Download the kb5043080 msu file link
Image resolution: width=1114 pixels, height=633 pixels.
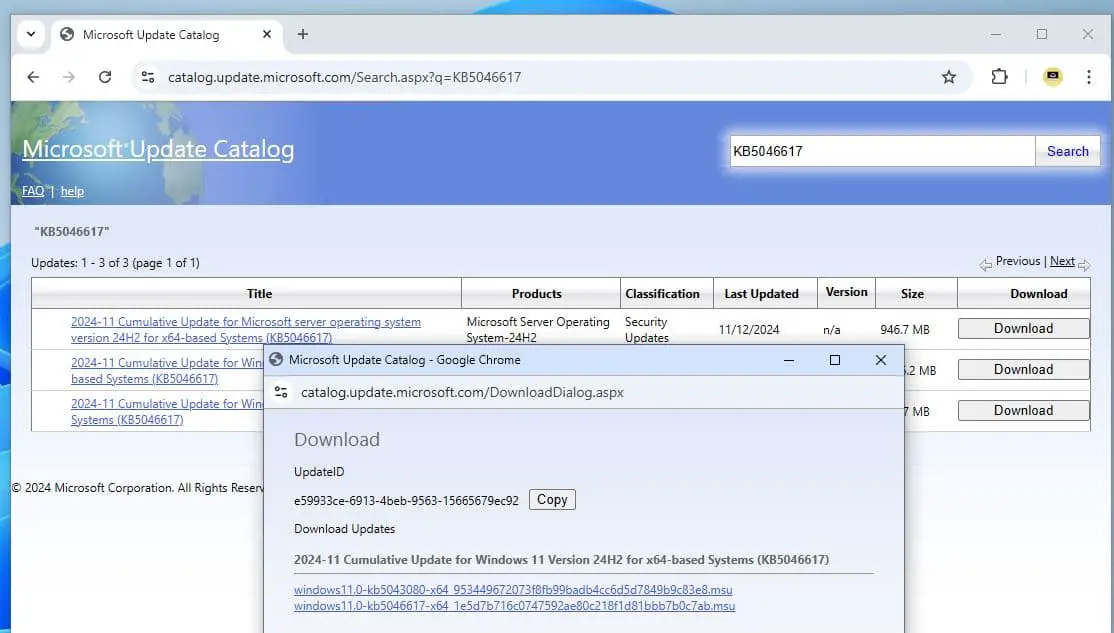[513, 590]
